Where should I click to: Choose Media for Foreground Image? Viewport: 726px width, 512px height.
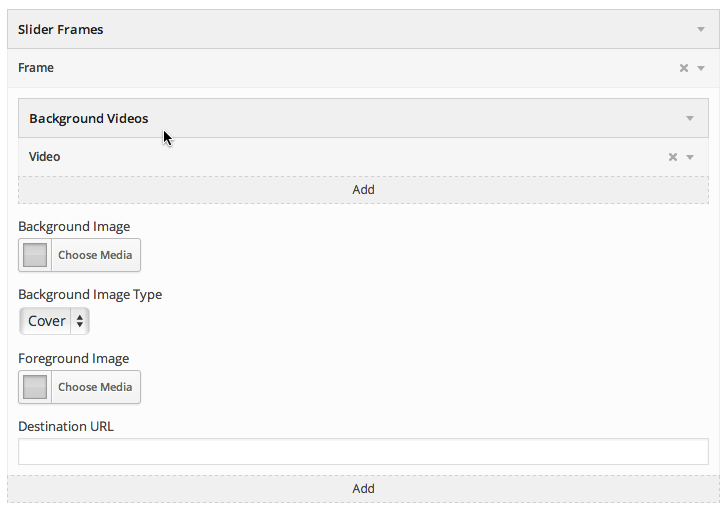[95, 387]
